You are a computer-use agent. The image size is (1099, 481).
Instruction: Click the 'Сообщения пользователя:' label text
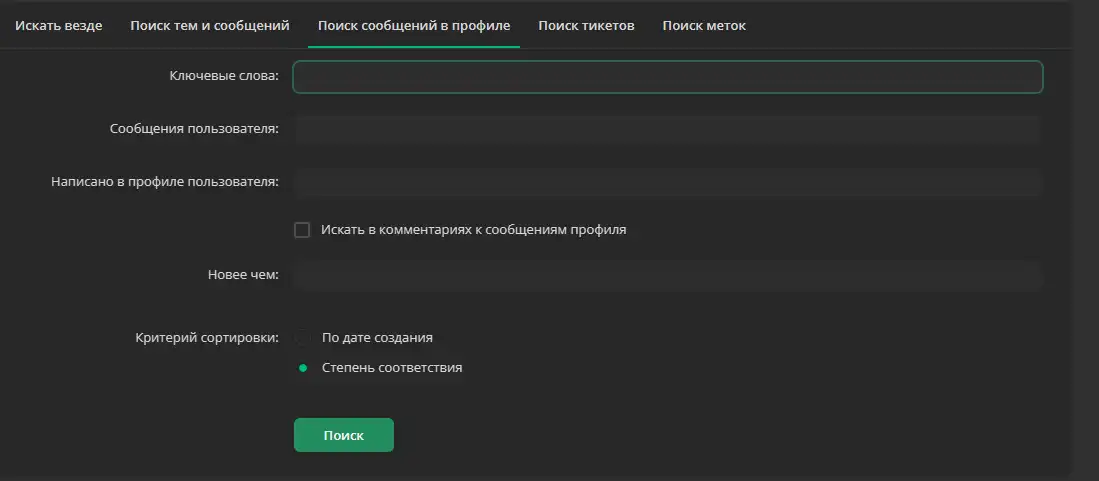click(x=194, y=129)
